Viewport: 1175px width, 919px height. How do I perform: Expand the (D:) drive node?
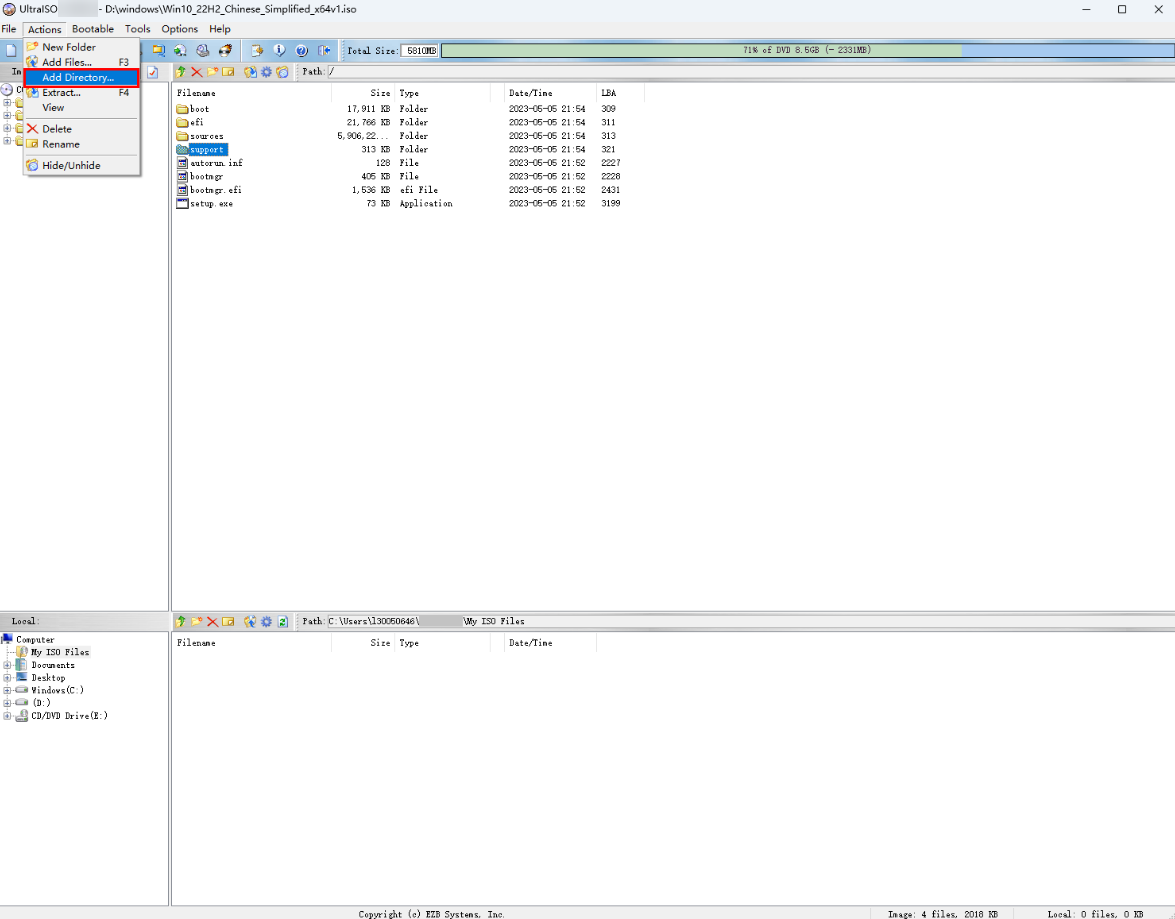click(x=7, y=703)
